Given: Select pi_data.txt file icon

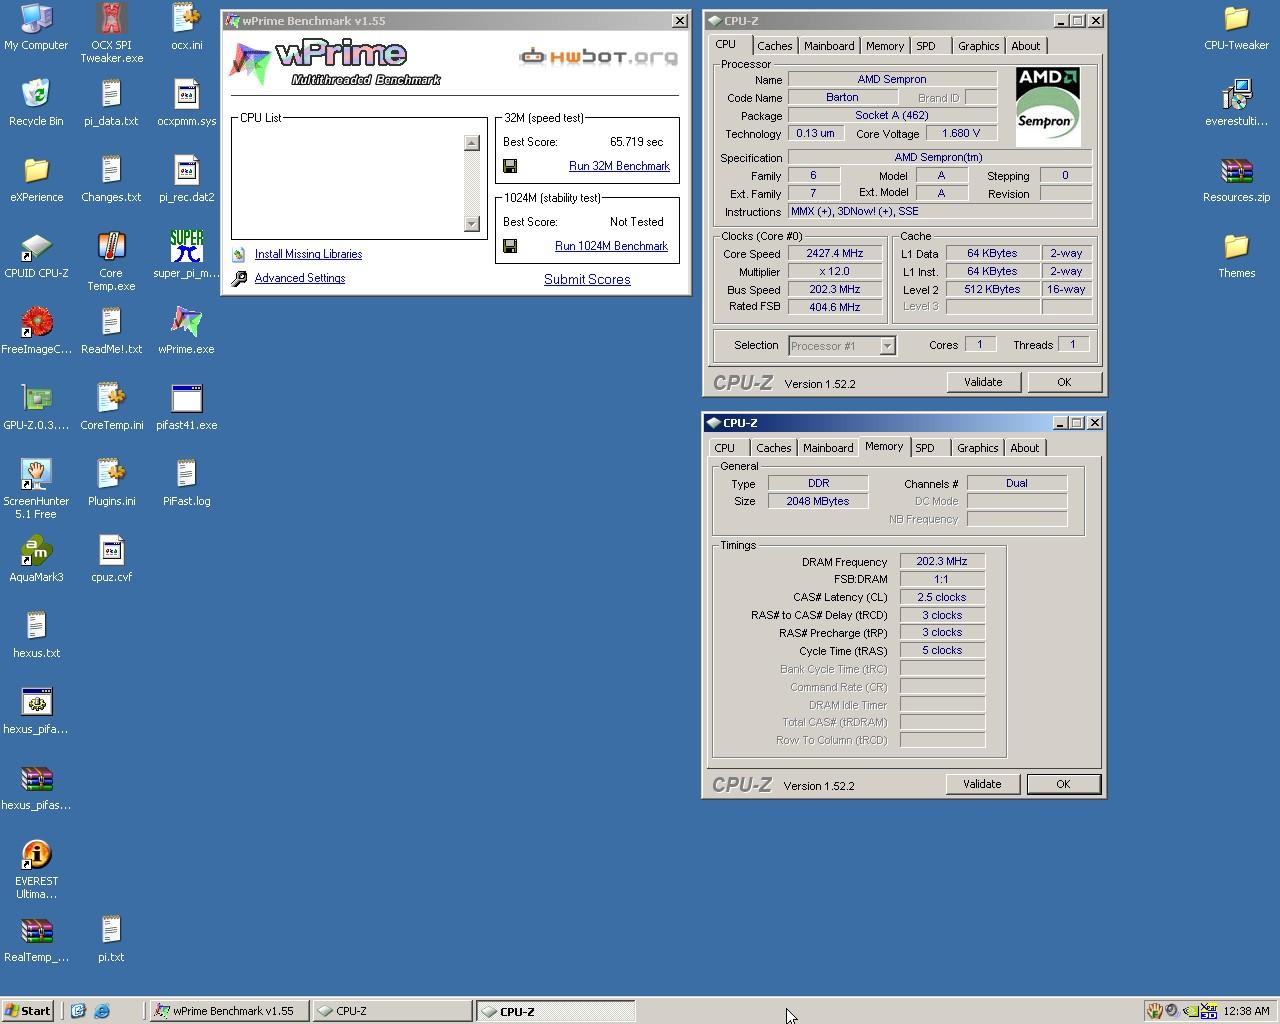Looking at the screenshot, I should [x=111, y=102].
